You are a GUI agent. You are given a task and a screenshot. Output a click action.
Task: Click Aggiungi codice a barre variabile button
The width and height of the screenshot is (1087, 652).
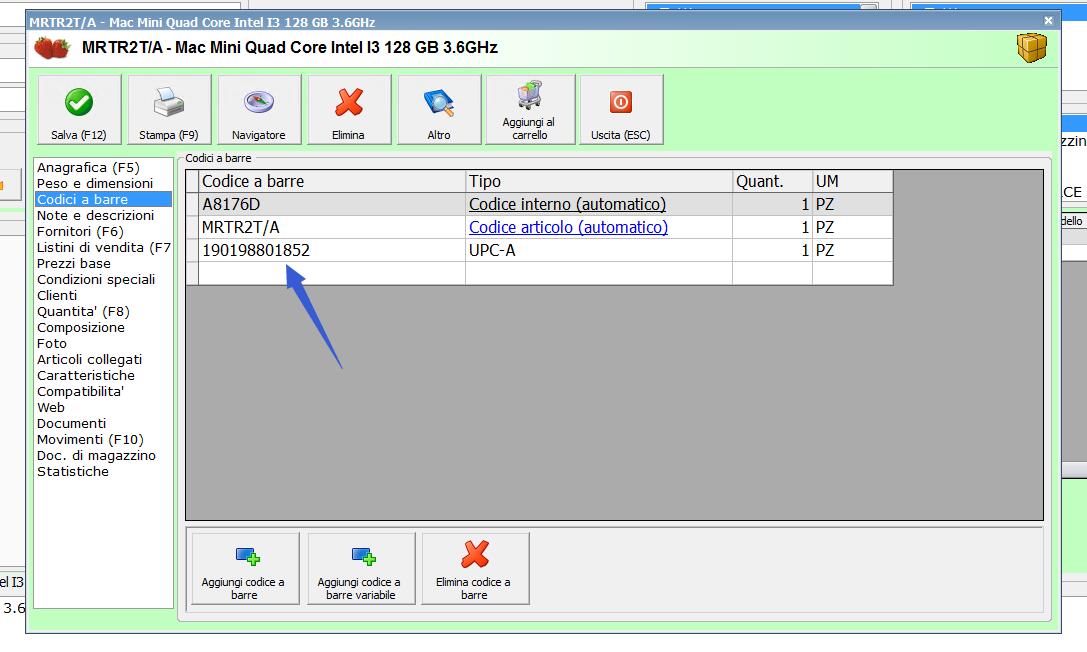(x=361, y=568)
